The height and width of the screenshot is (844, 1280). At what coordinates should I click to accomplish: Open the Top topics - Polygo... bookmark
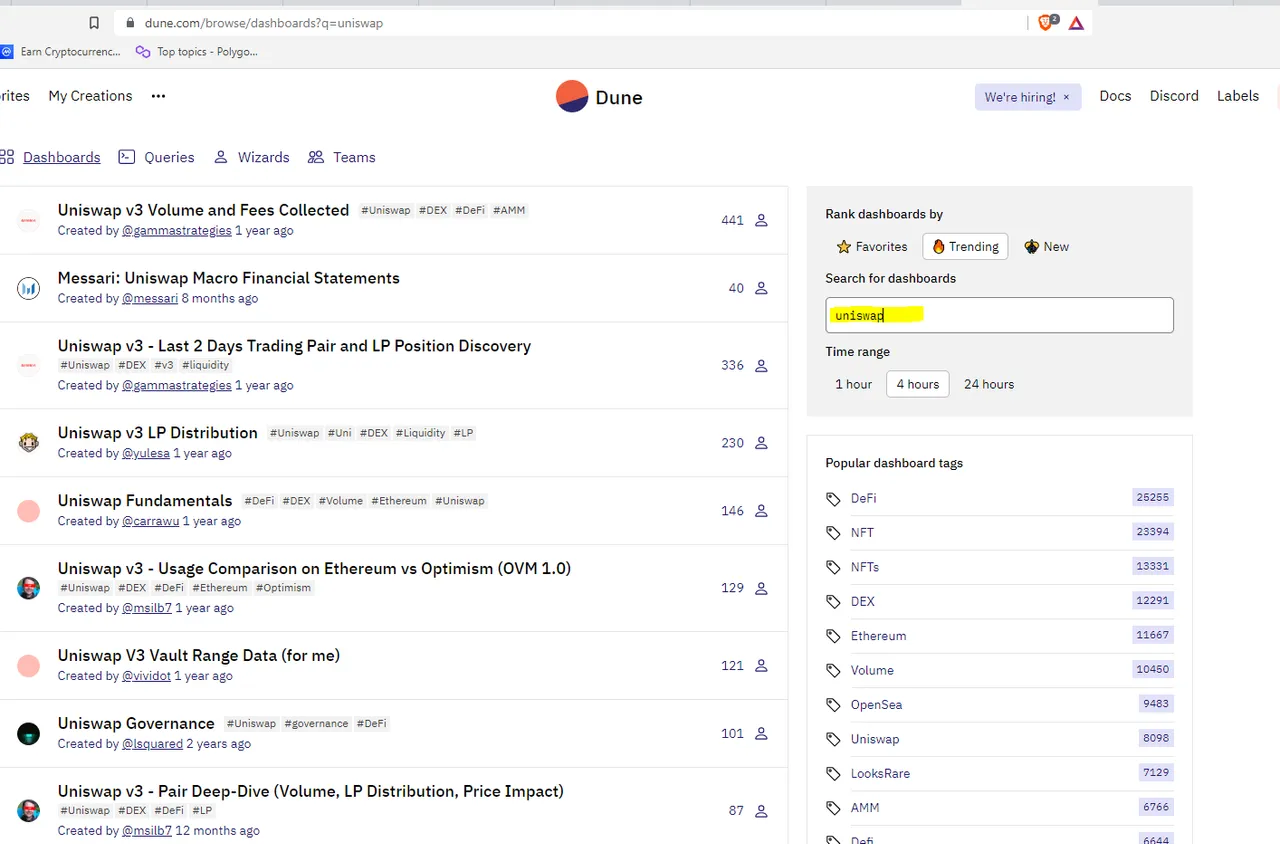[197, 52]
